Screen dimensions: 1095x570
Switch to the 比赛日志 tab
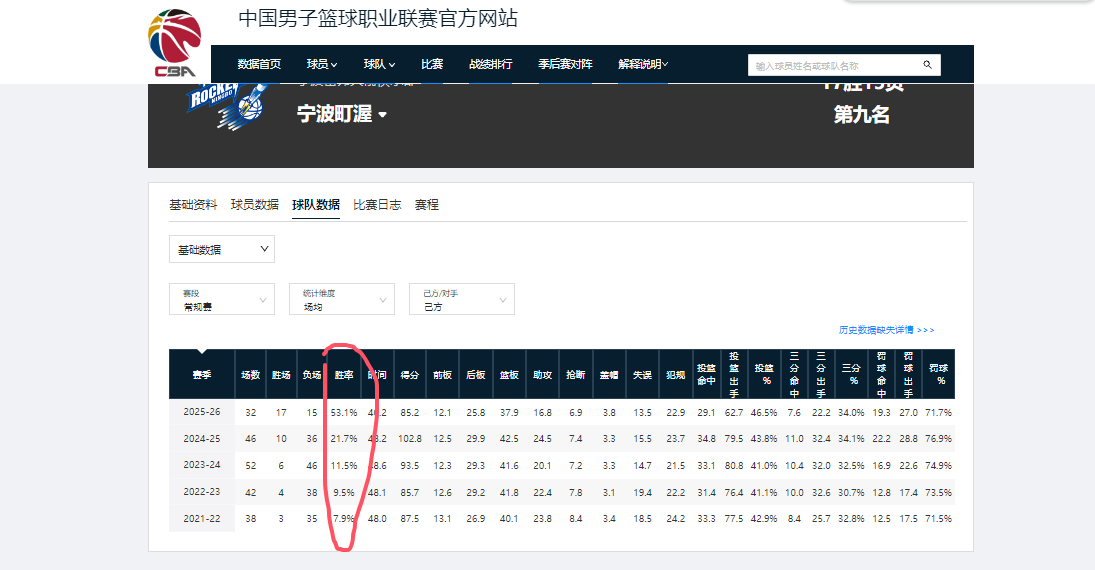point(377,205)
